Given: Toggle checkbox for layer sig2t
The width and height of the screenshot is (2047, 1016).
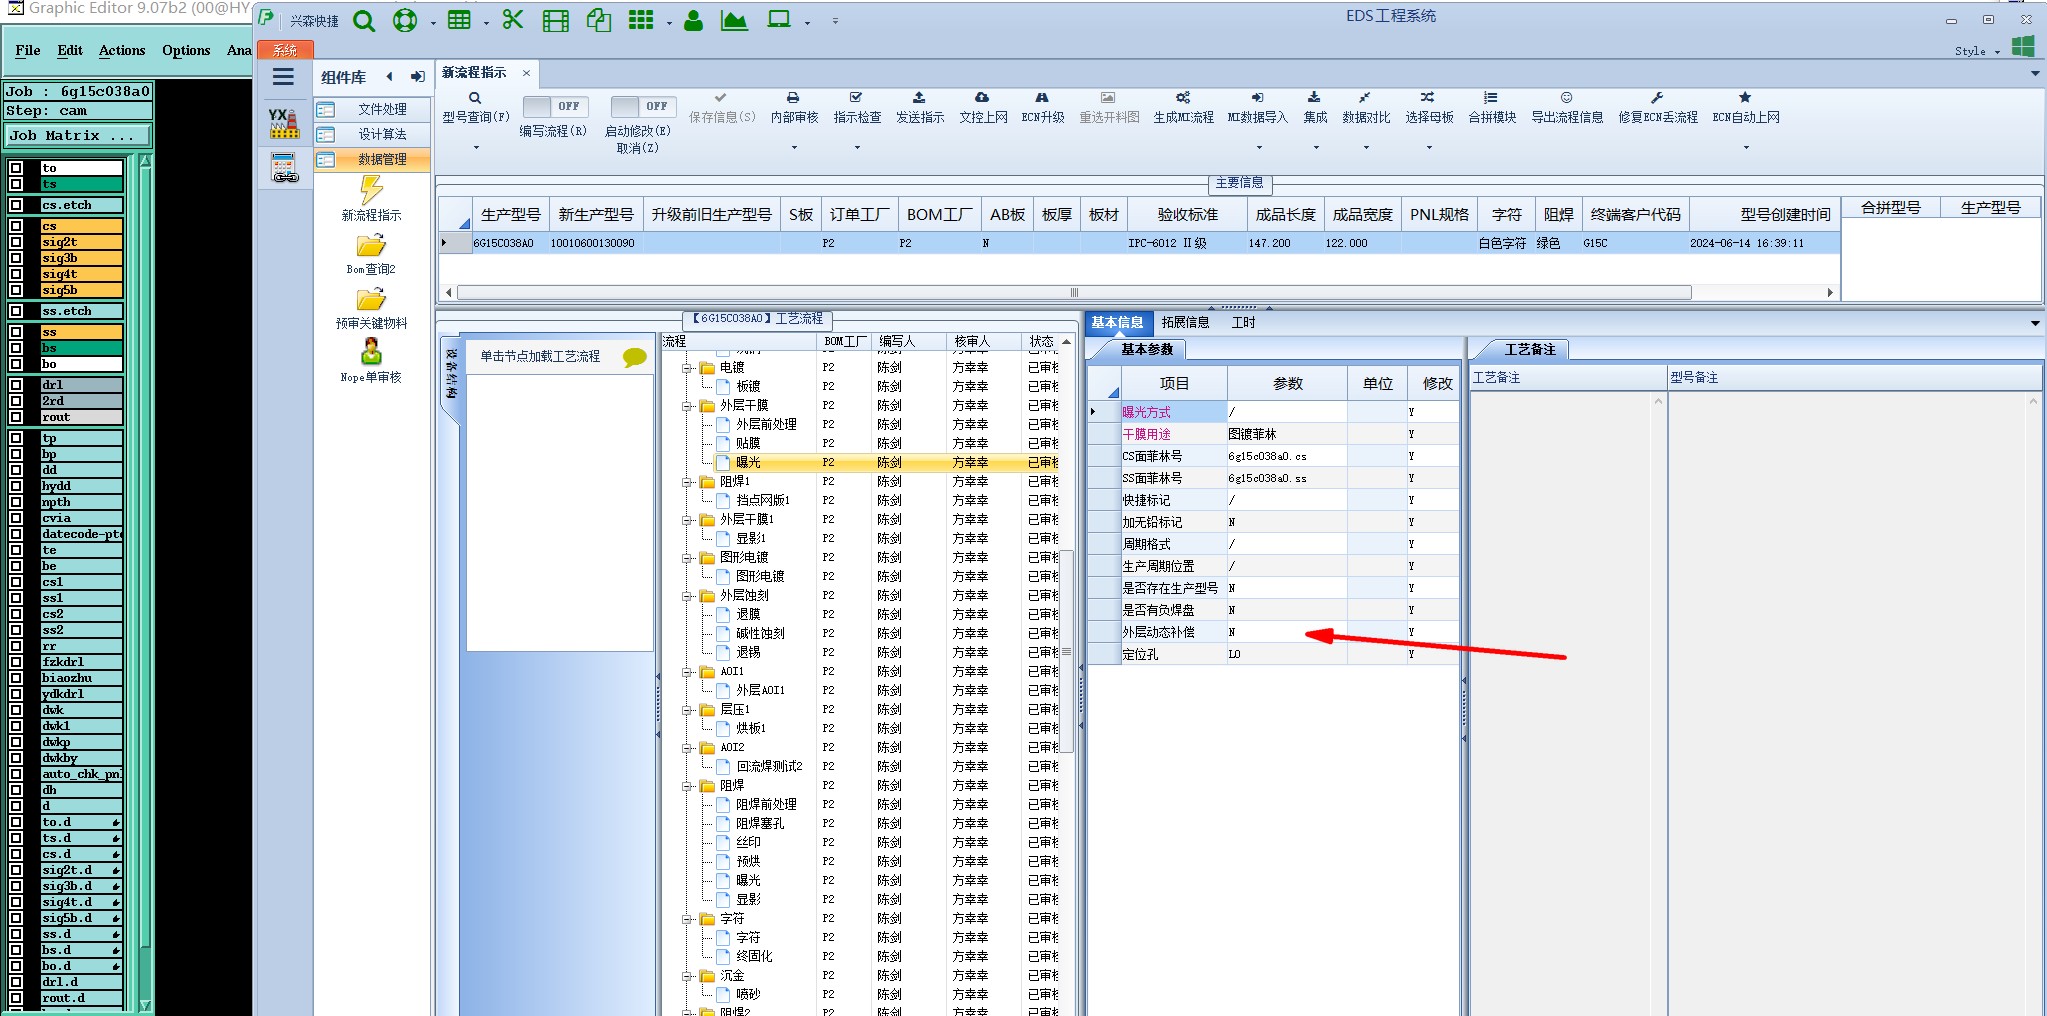Looking at the screenshot, I should point(16,242).
